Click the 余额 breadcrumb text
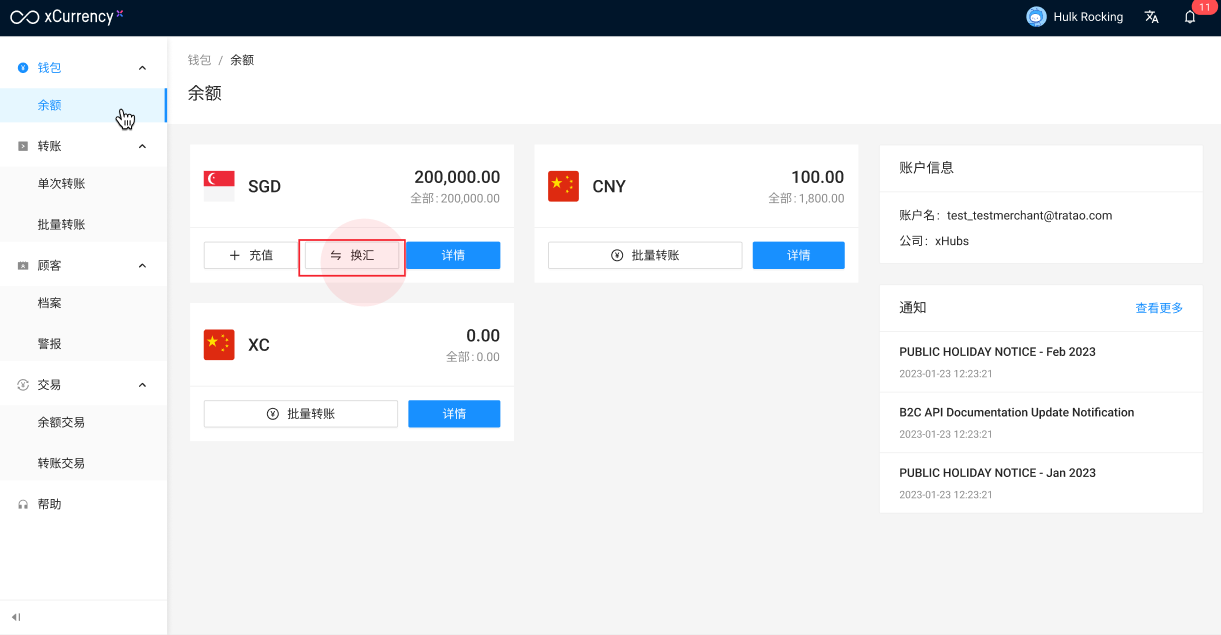Viewport: 1221px width, 635px height. point(242,60)
